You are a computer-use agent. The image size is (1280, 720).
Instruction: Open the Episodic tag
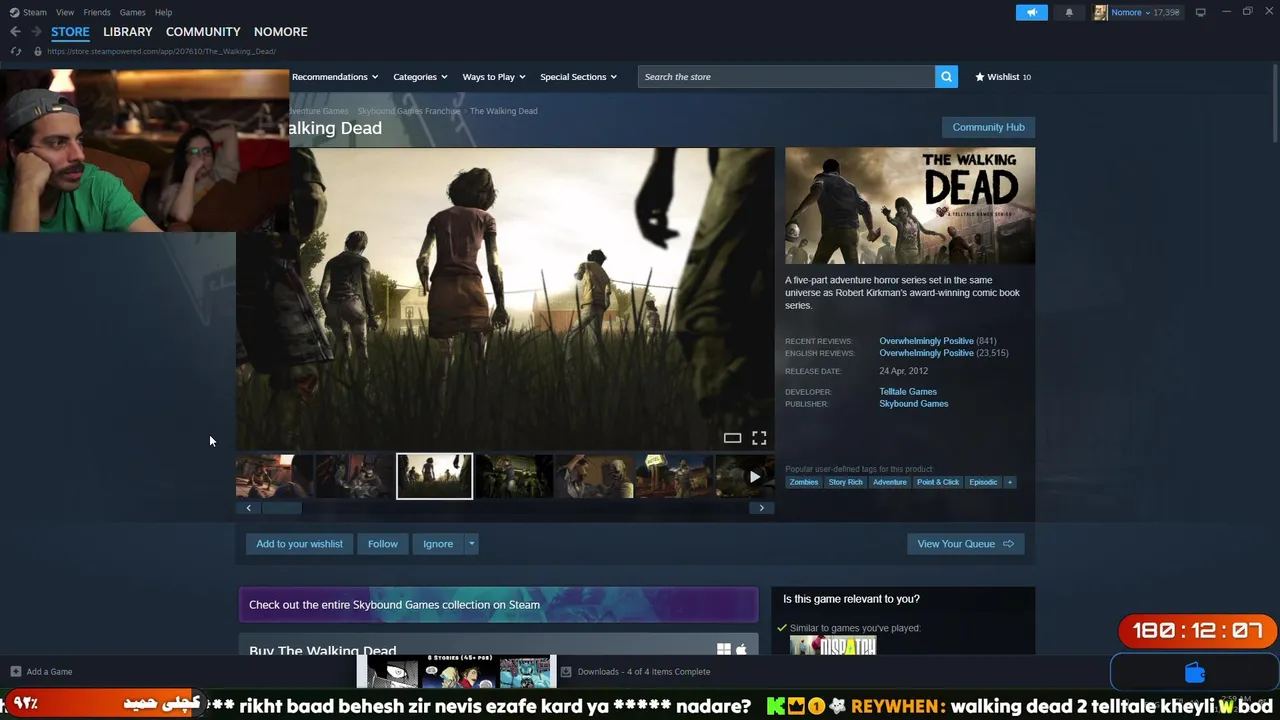point(983,482)
